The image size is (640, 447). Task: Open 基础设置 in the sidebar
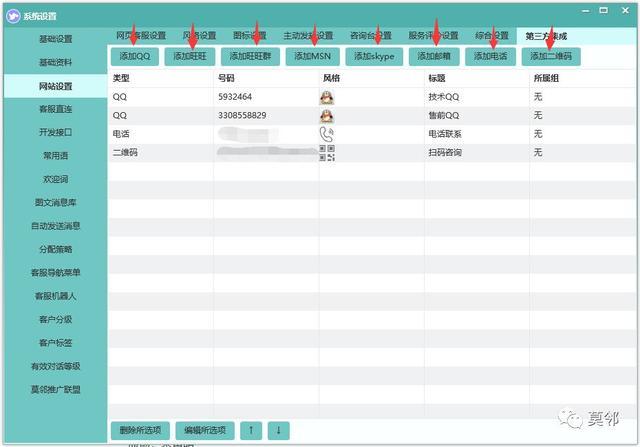[56, 39]
